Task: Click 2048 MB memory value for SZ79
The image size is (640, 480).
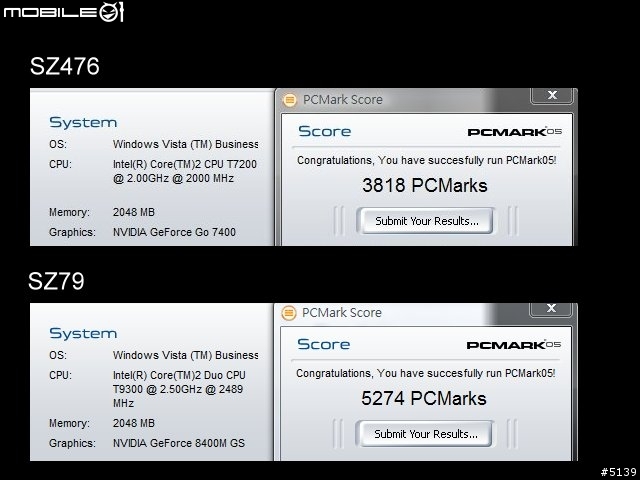Action: pyautogui.click(x=133, y=423)
